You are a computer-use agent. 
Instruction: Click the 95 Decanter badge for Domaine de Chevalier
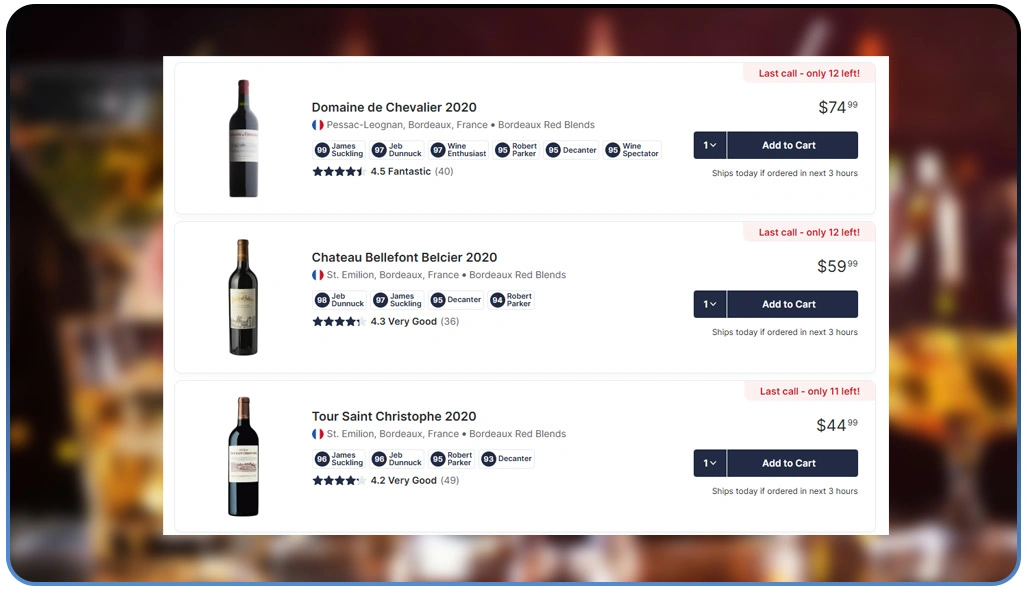point(572,150)
